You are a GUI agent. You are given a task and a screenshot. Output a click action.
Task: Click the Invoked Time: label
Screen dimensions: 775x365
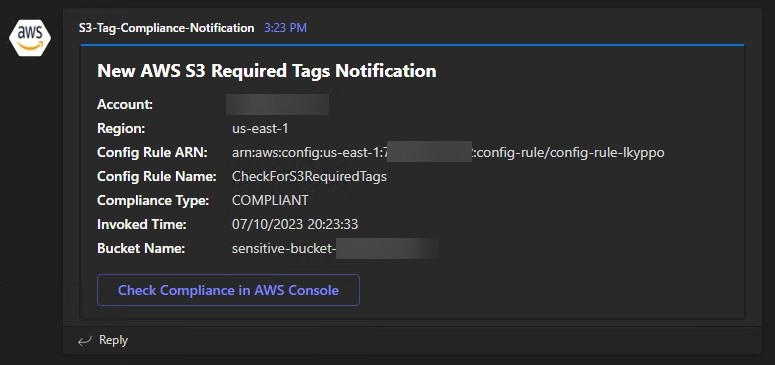pyautogui.click(x=142, y=225)
